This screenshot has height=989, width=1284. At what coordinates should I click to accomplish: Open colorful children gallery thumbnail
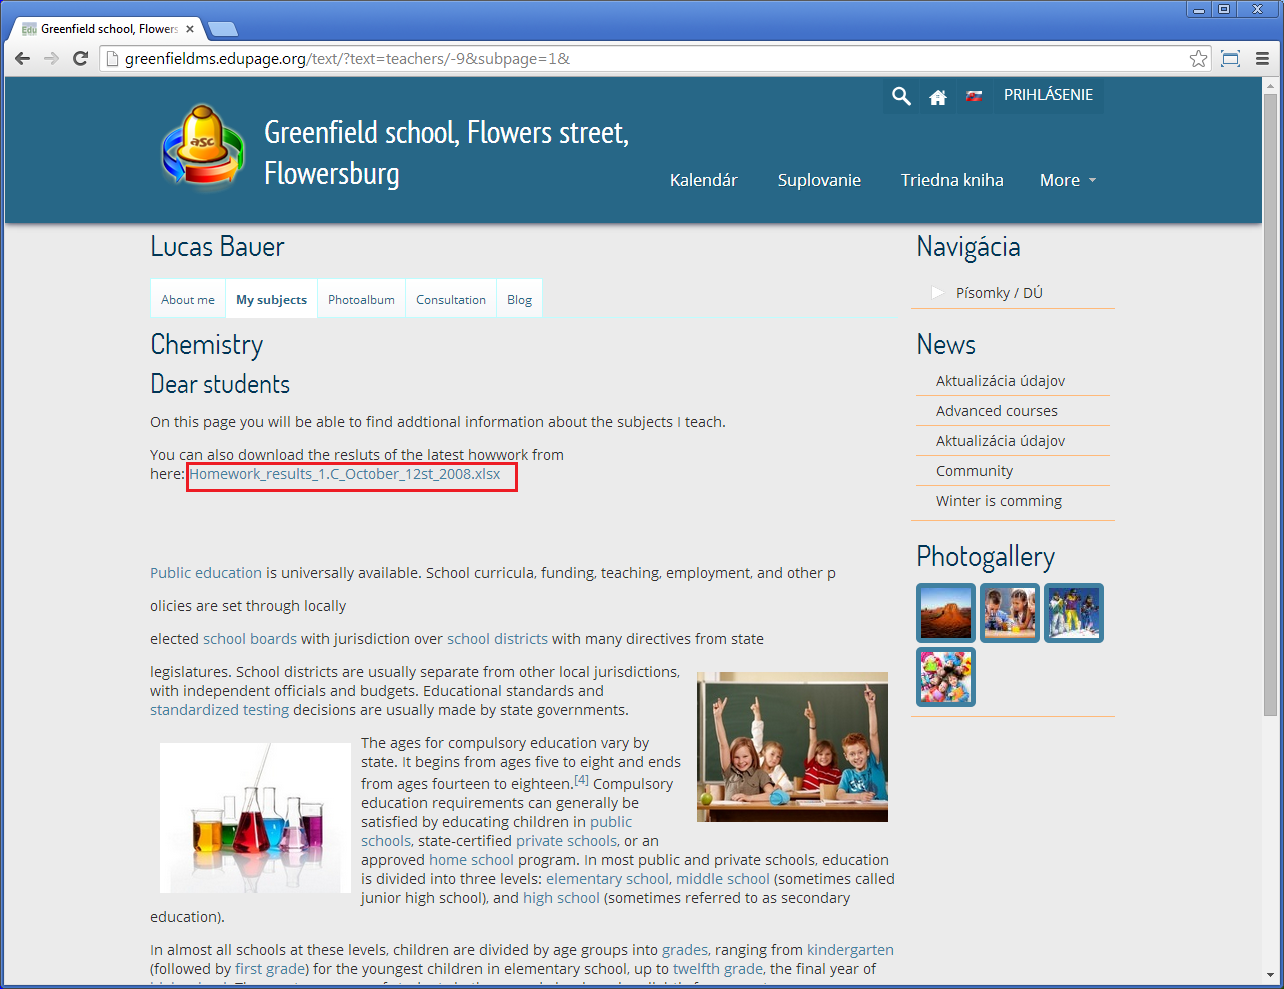pyautogui.click(x=946, y=677)
